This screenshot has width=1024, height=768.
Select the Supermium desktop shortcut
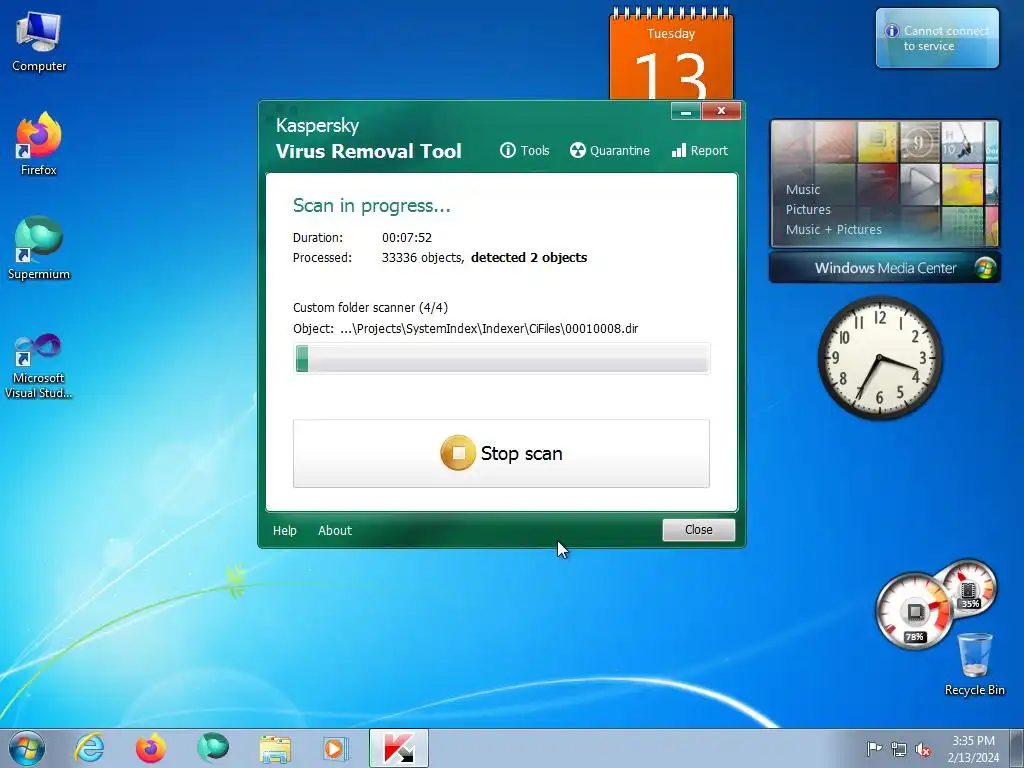pos(39,249)
